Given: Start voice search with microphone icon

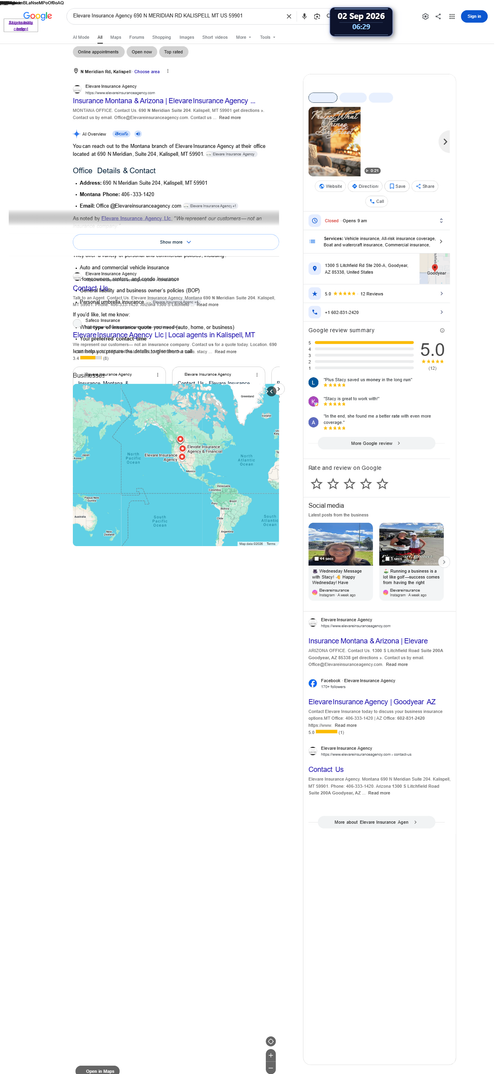Looking at the screenshot, I should coord(304,16).
